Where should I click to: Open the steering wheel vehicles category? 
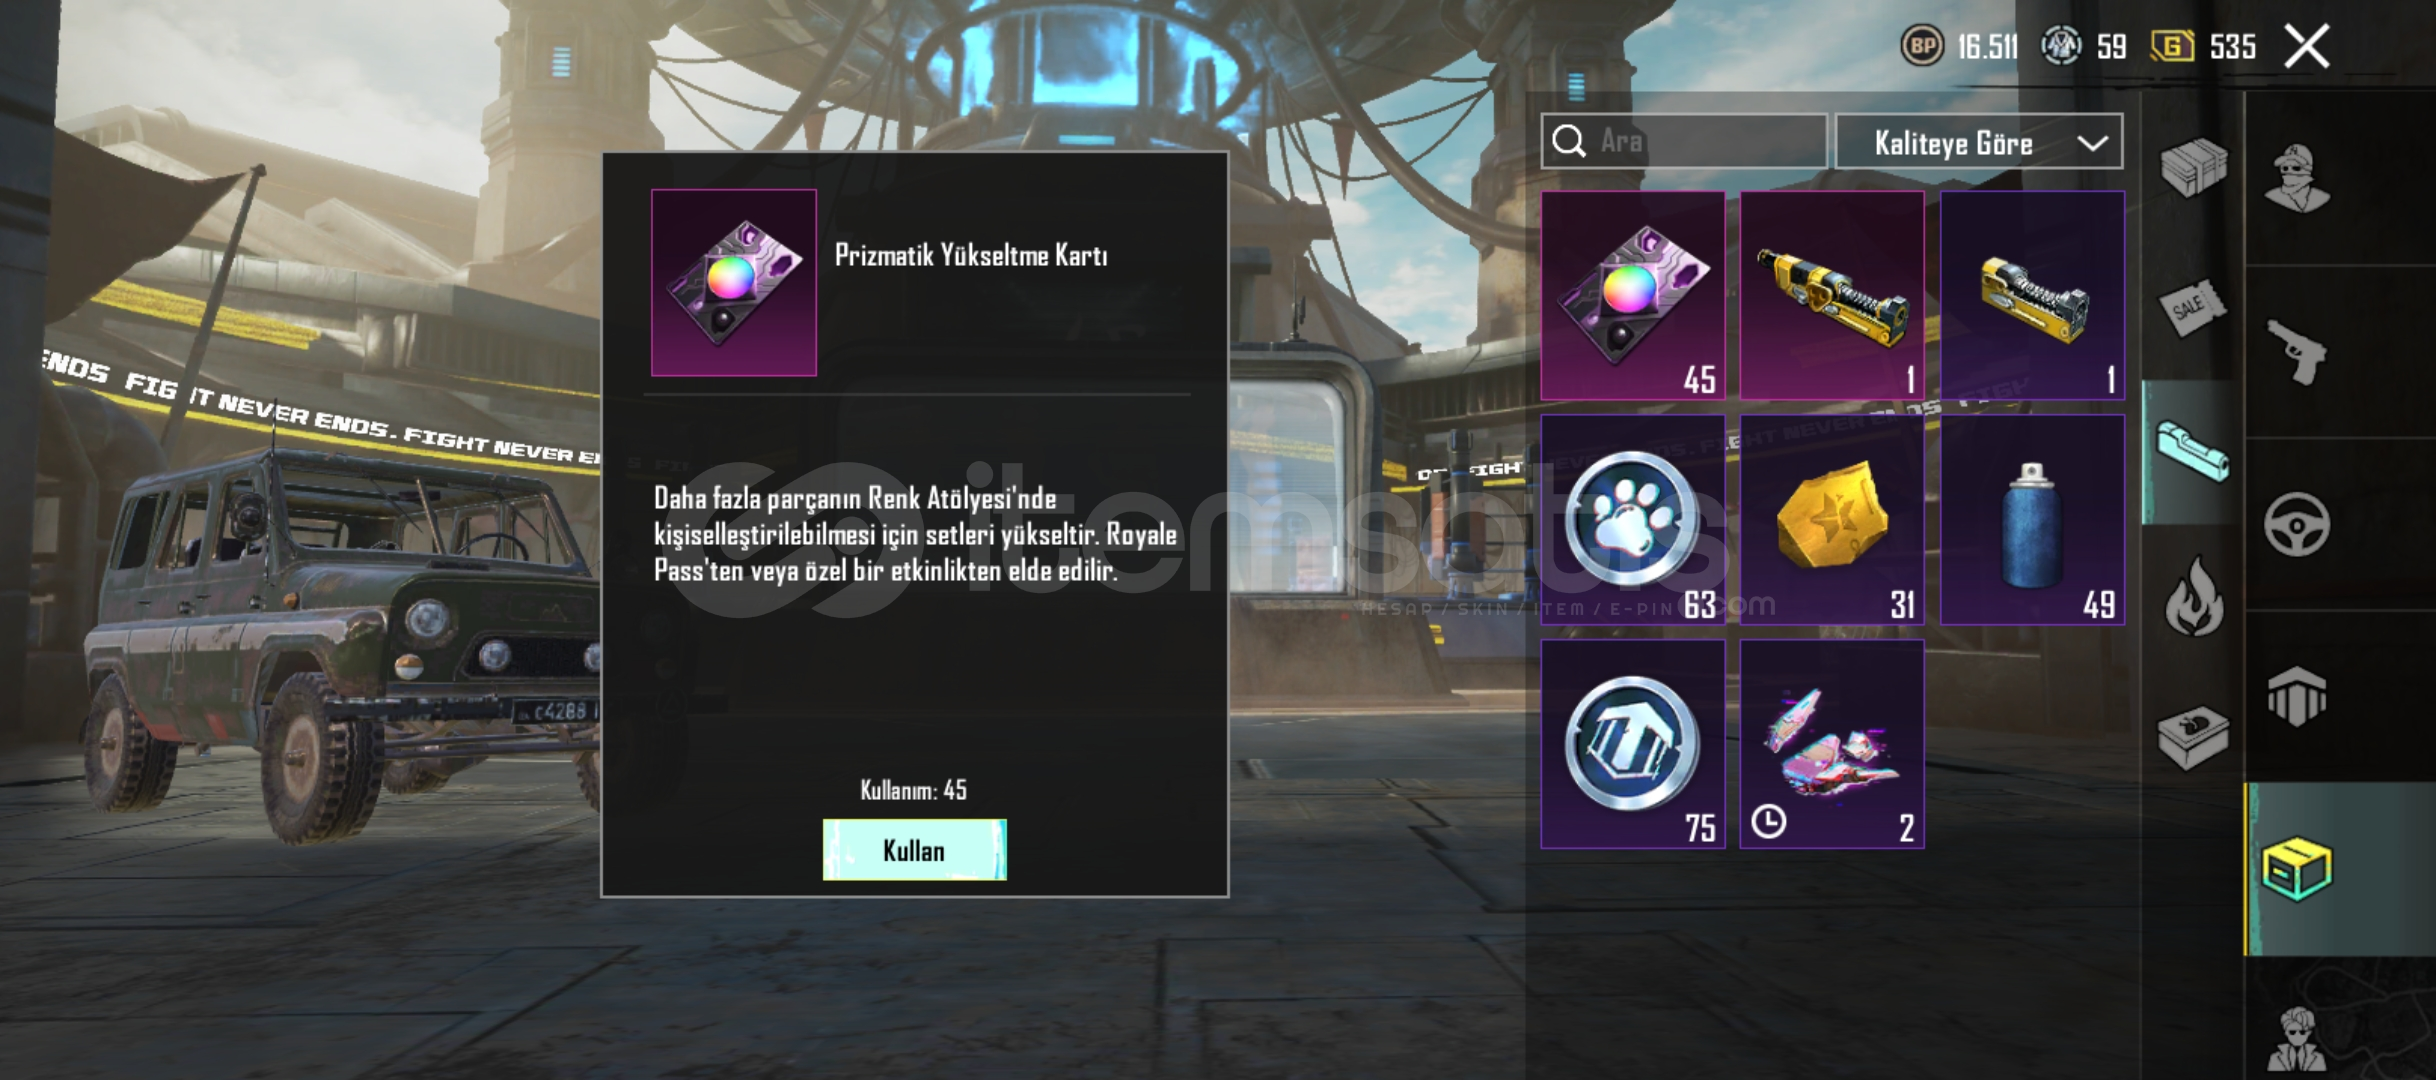pyautogui.click(x=2296, y=524)
